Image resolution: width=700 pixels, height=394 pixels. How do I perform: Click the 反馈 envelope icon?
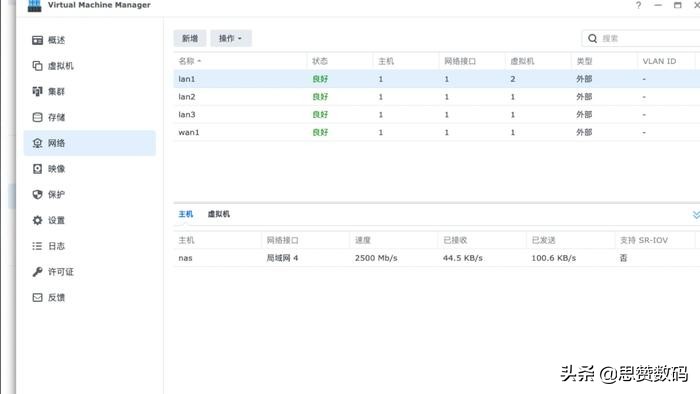38,298
